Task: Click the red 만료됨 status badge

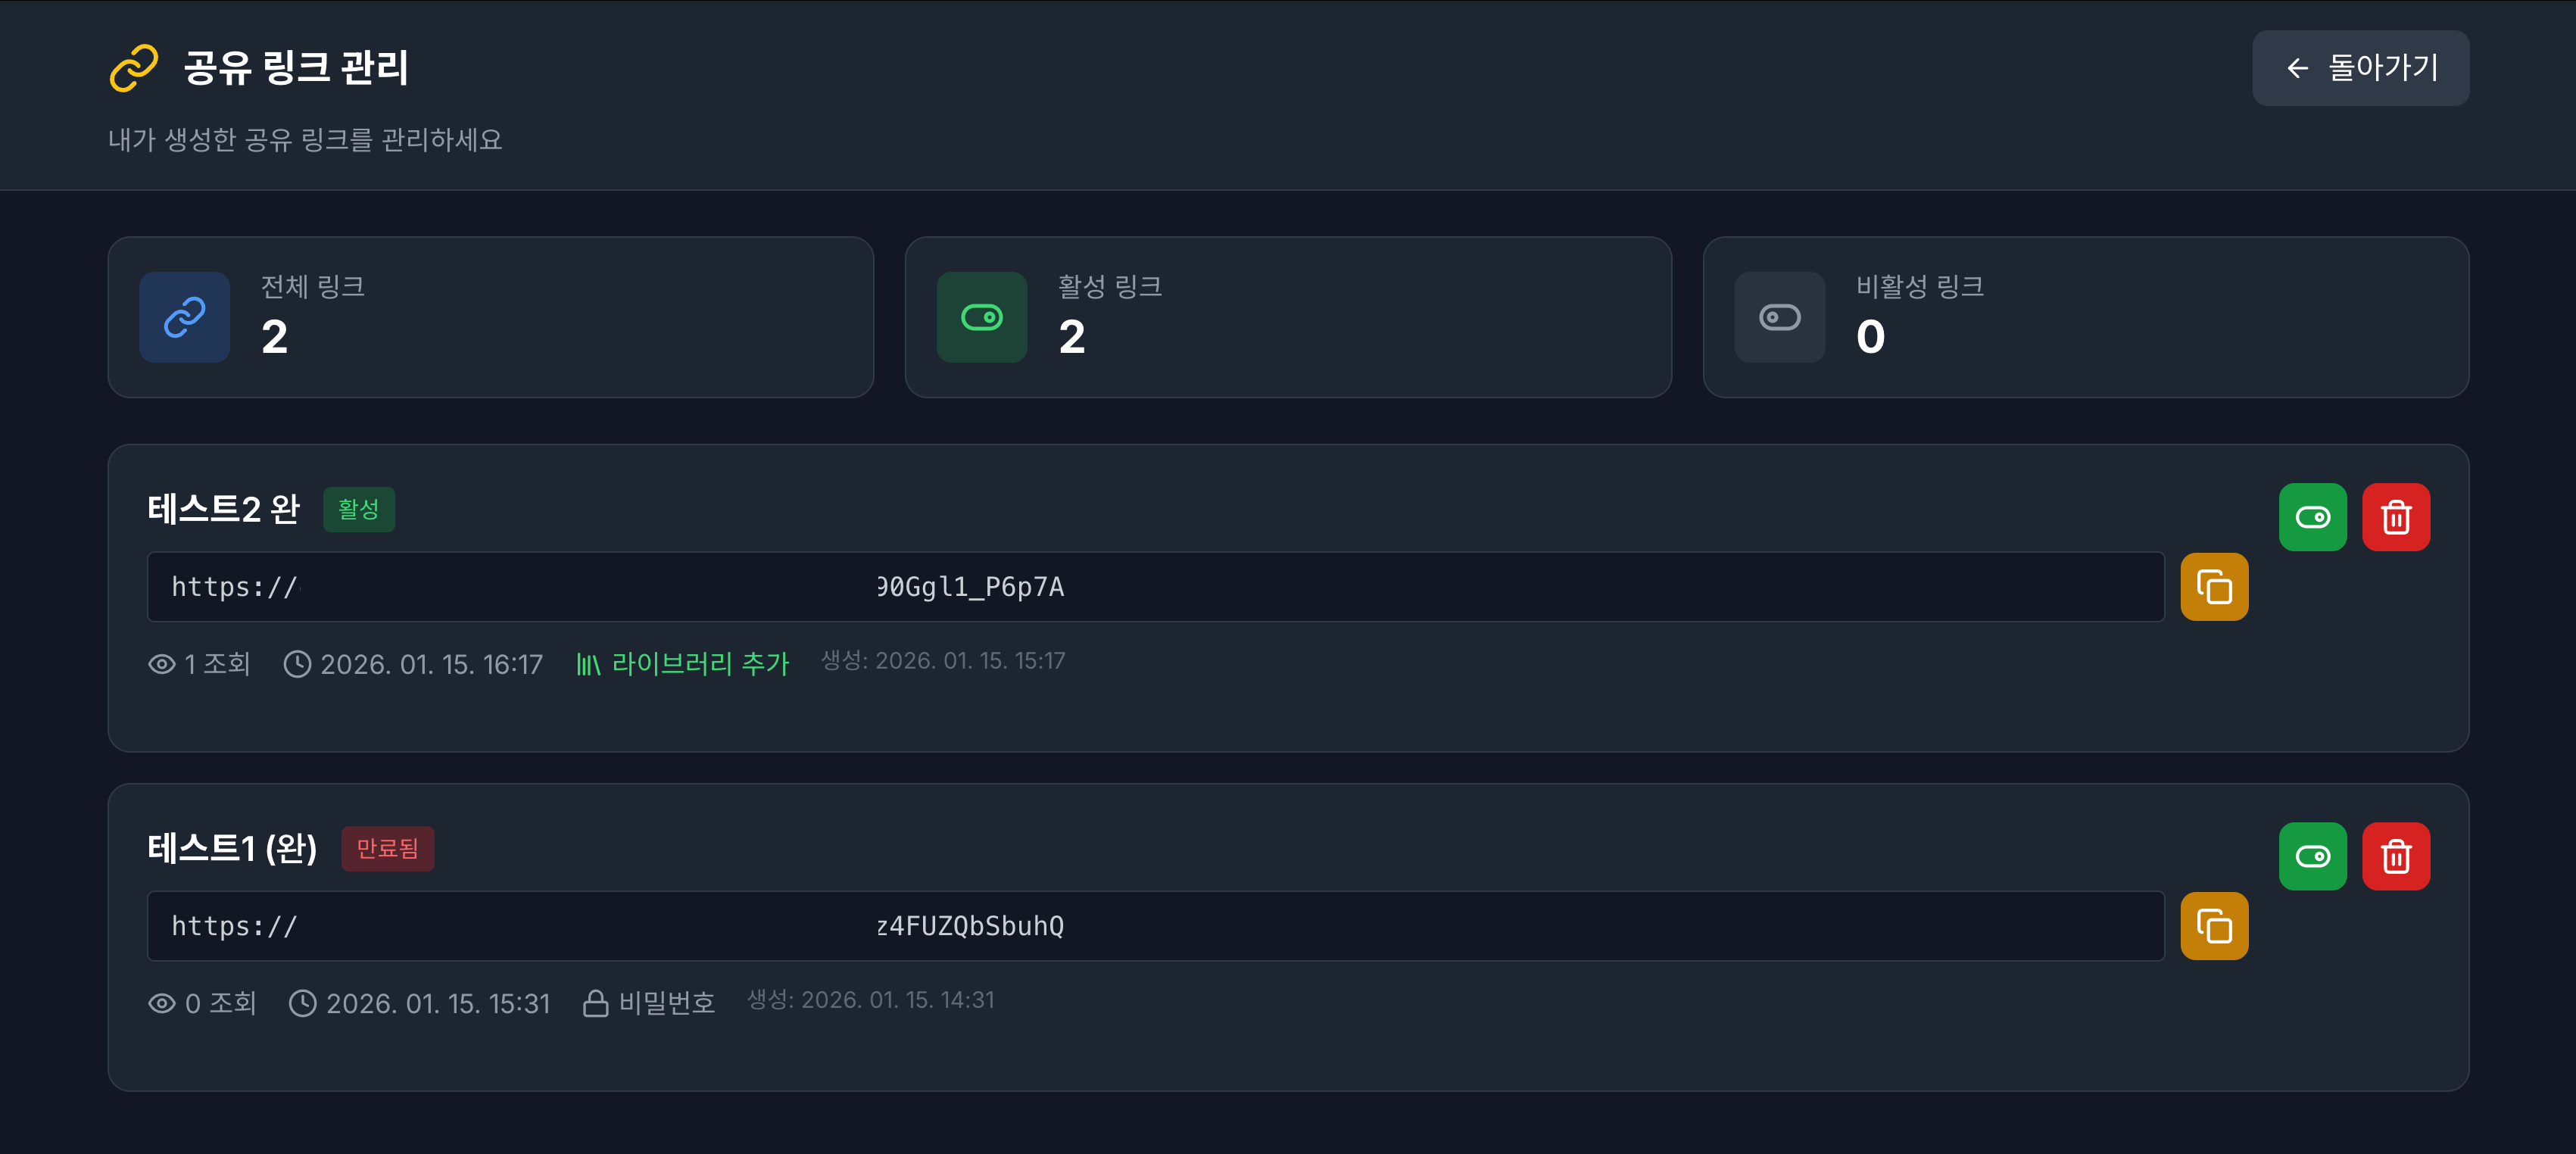Action: tap(387, 849)
